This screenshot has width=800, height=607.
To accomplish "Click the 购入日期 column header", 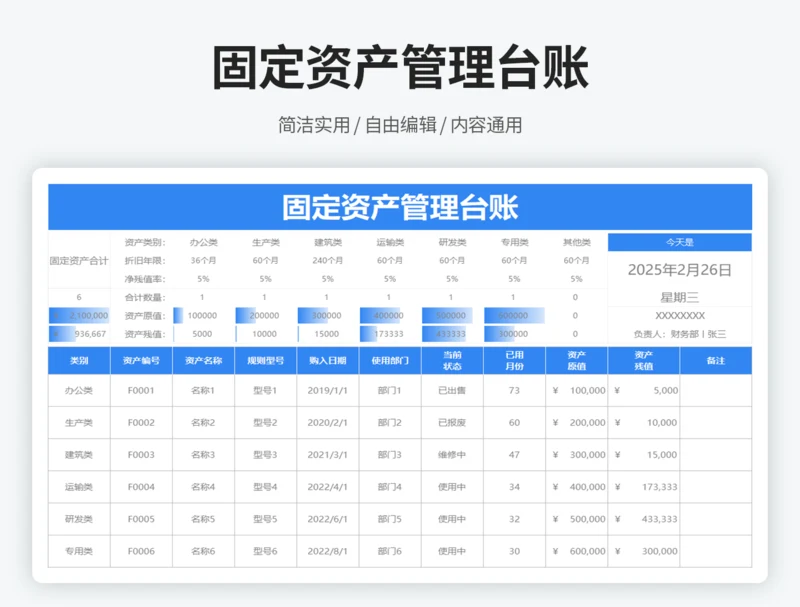I will [x=328, y=361].
